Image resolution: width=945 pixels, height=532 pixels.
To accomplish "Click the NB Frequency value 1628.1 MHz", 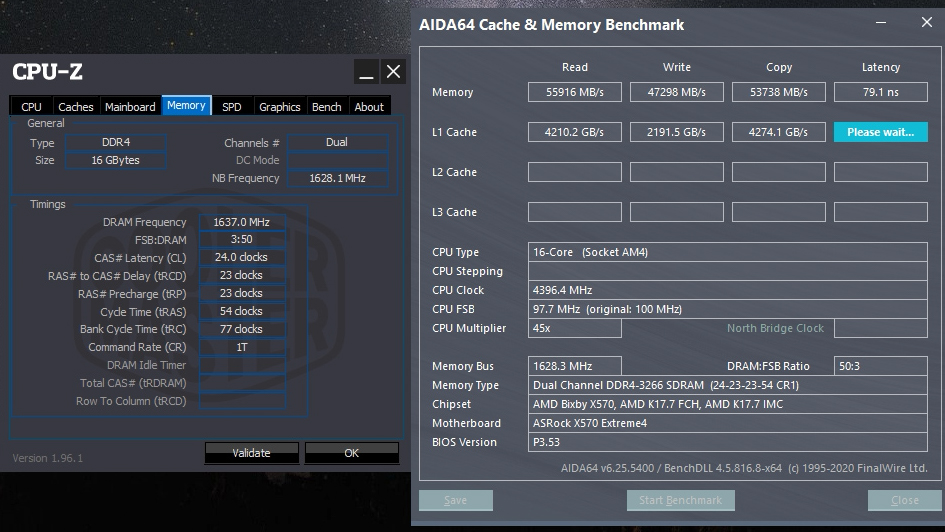I will [337, 178].
